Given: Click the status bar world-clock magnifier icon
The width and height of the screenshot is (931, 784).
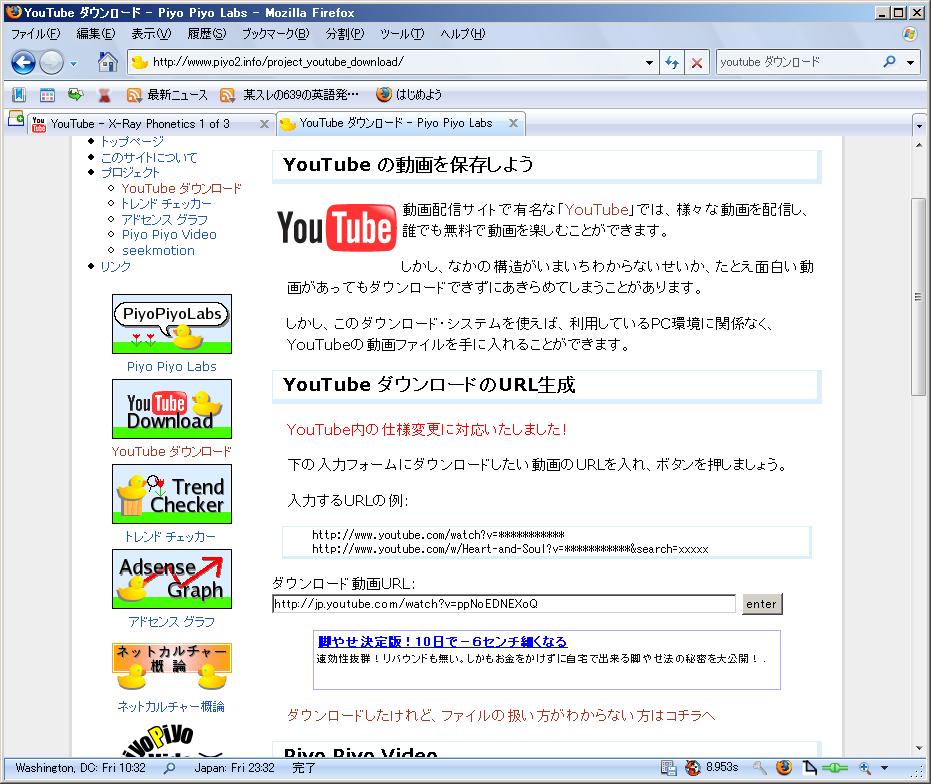Looking at the screenshot, I should (170, 767).
